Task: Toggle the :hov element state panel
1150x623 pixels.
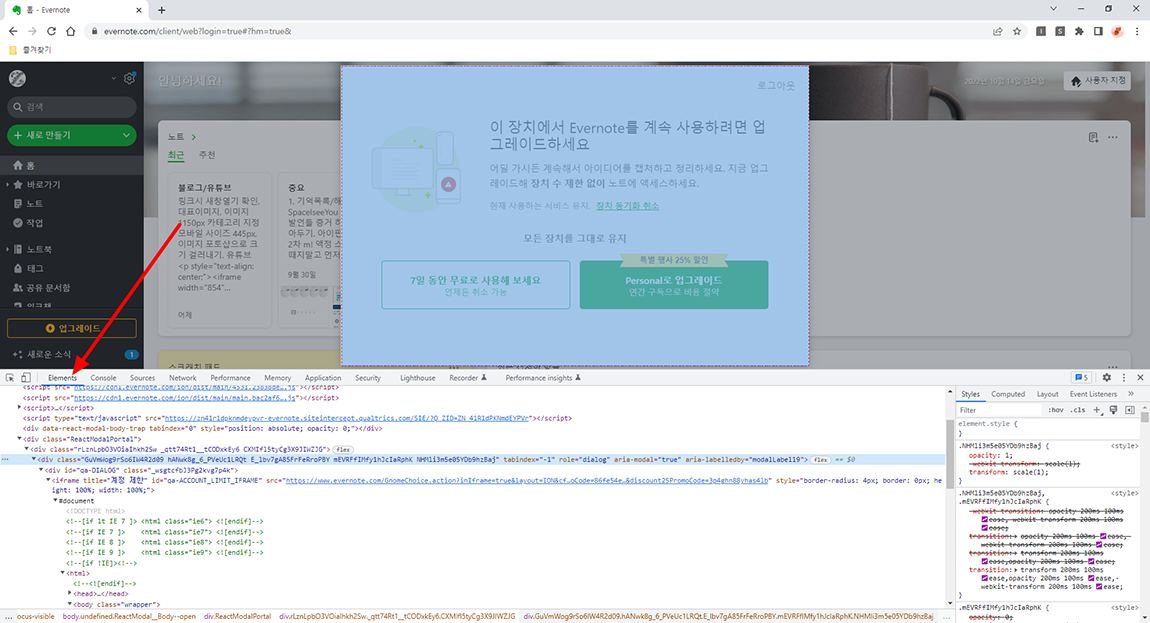Action: [1055, 410]
